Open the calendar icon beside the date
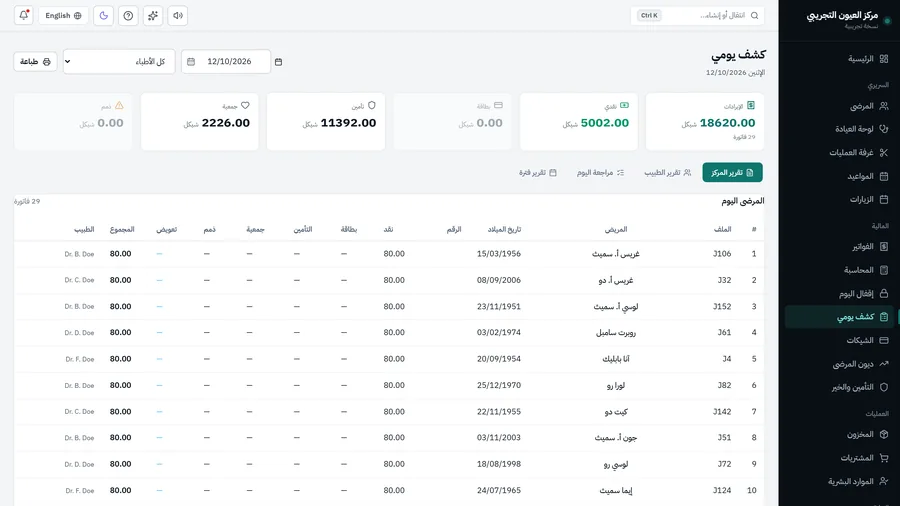900x506 pixels. click(x=278, y=61)
